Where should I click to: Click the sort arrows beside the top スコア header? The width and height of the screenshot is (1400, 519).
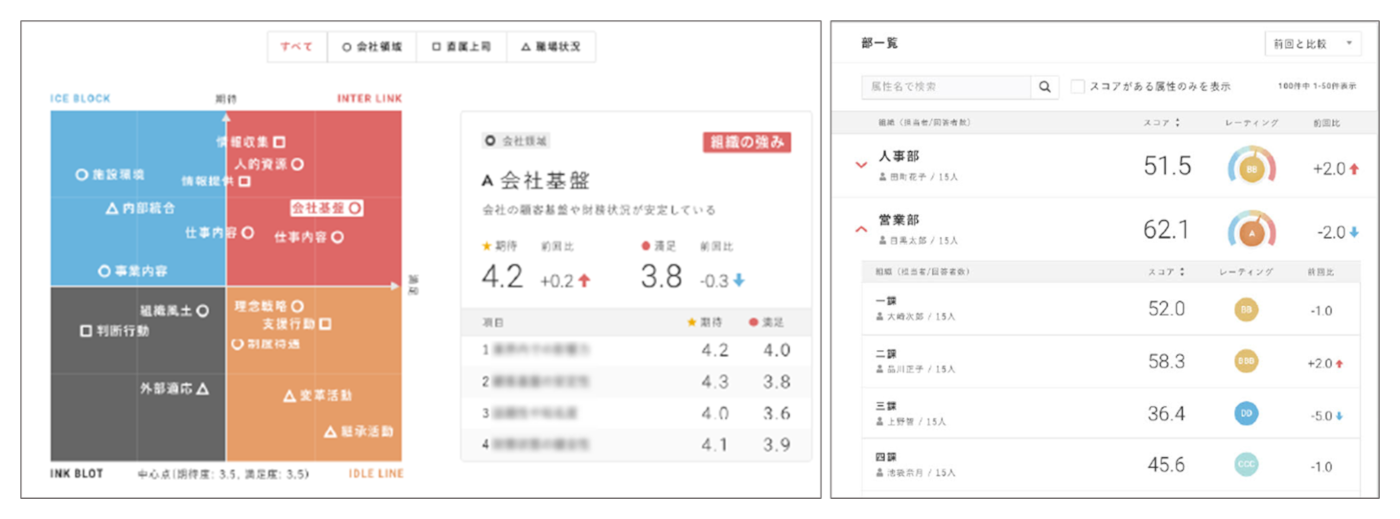tap(1176, 123)
